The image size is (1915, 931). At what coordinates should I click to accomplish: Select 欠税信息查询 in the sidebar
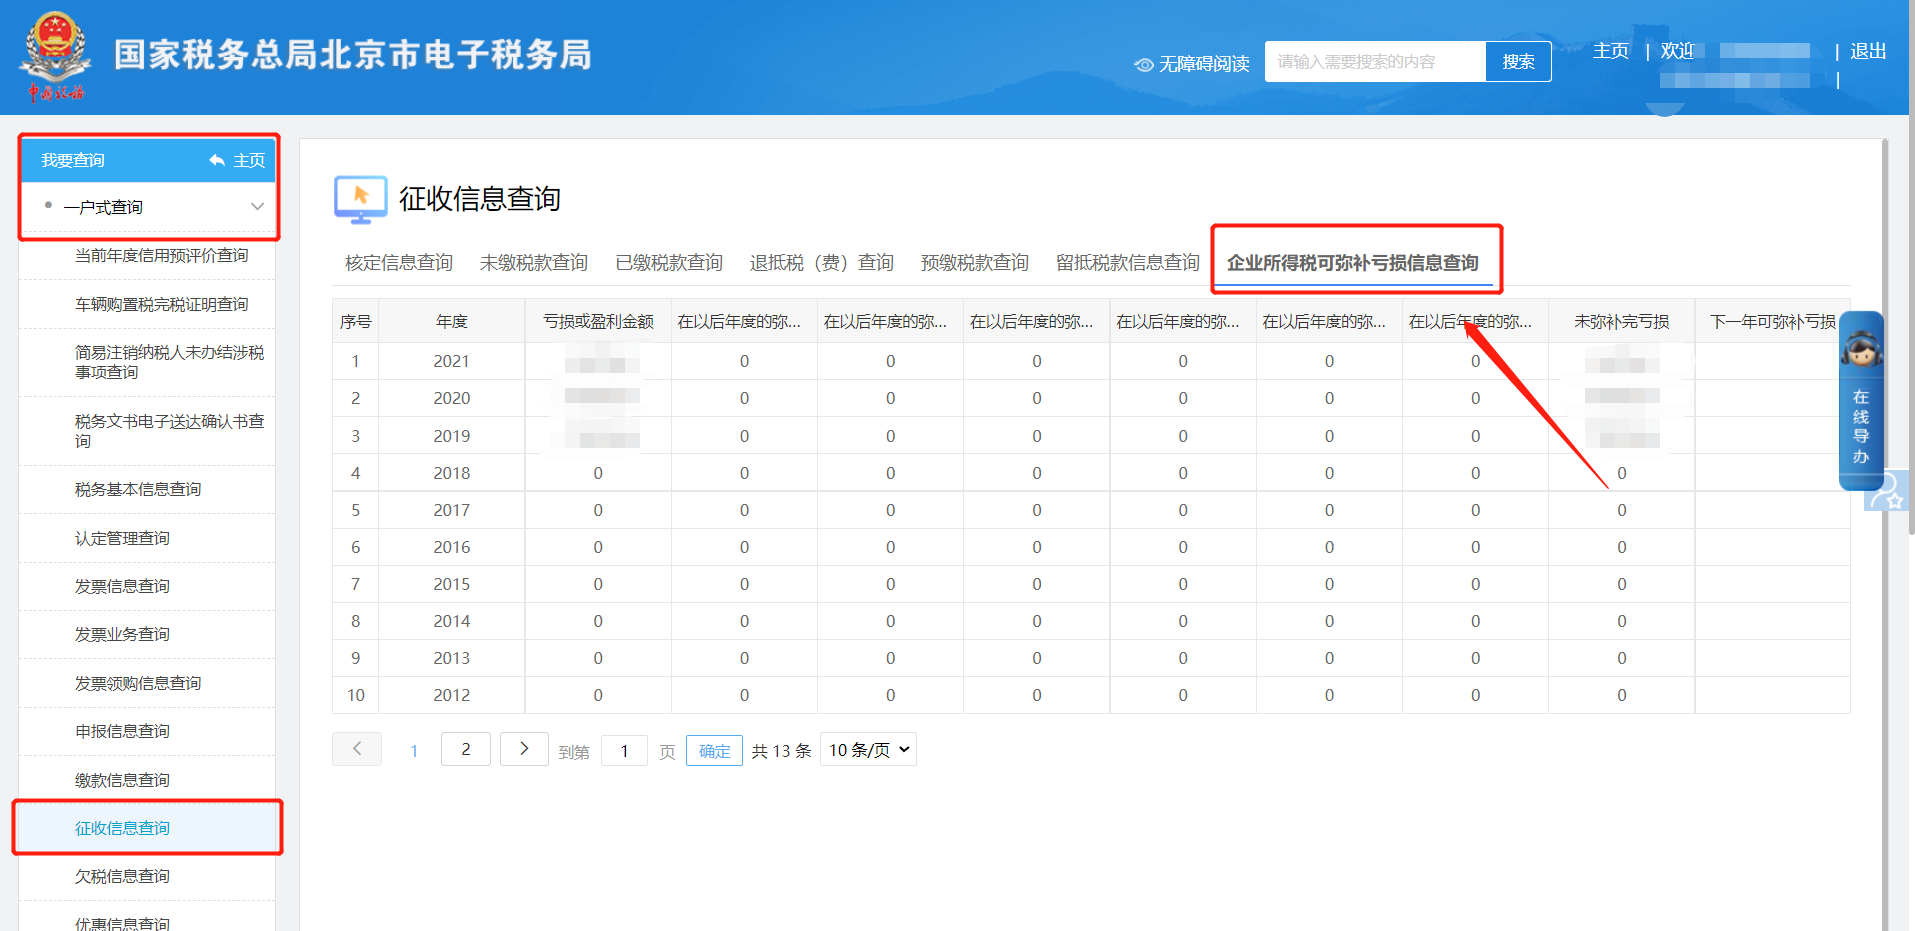click(x=123, y=875)
